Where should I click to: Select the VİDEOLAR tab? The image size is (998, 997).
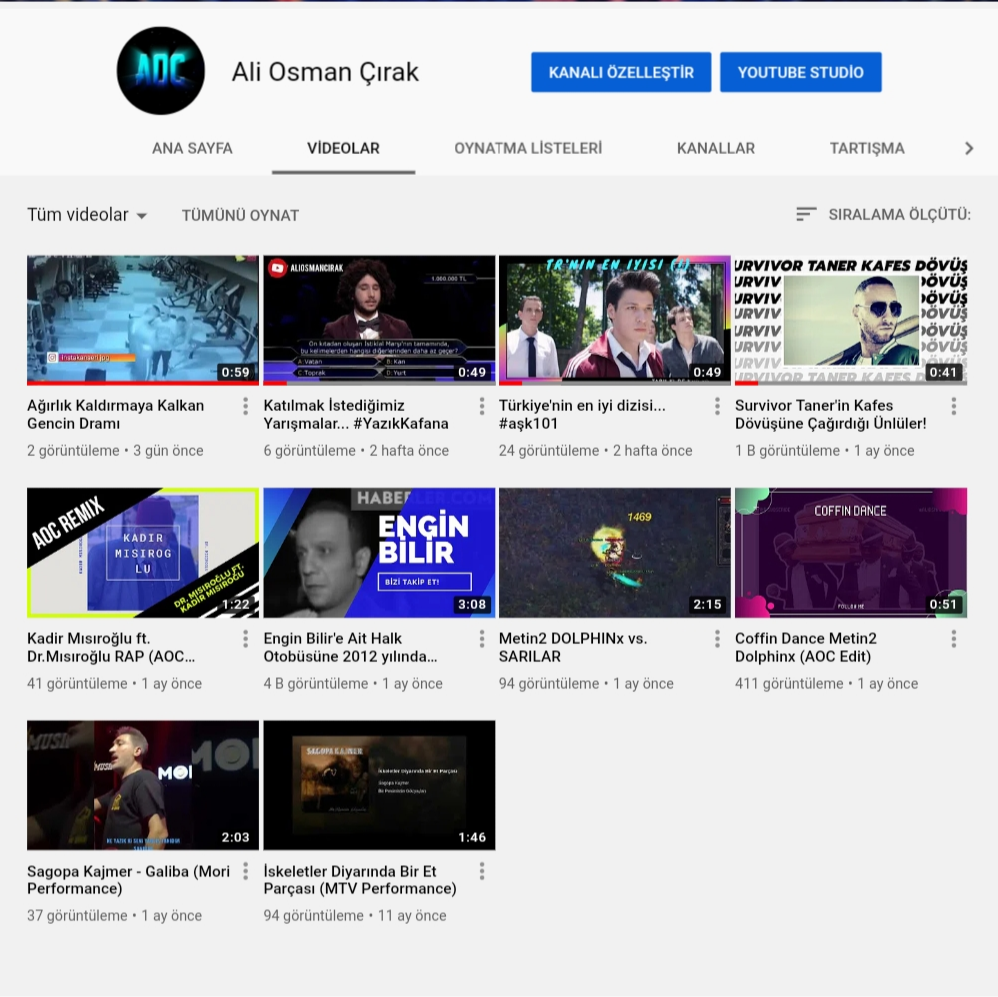click(x=344, y=148)
